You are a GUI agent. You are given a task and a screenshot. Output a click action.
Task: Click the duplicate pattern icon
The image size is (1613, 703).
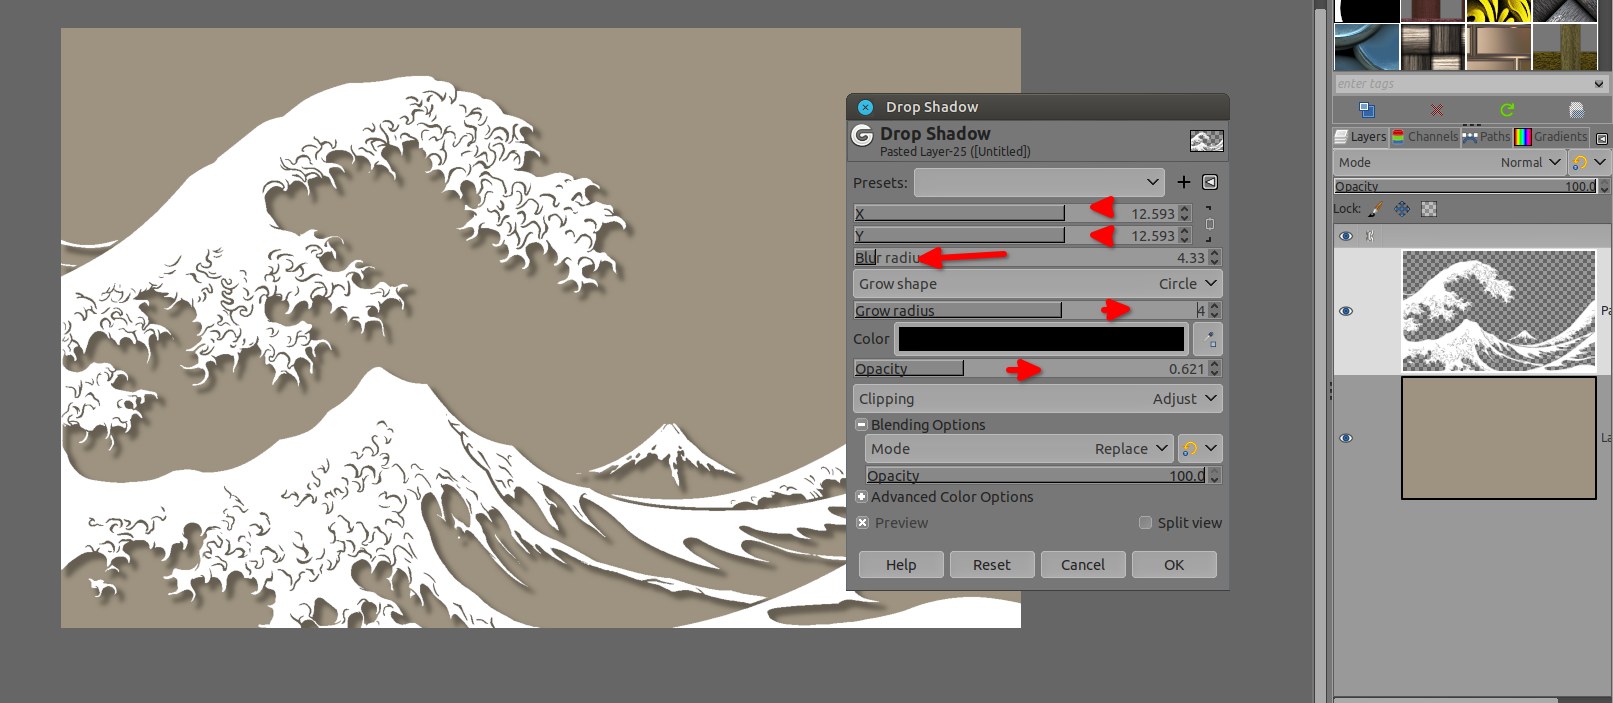point(1367,109)
